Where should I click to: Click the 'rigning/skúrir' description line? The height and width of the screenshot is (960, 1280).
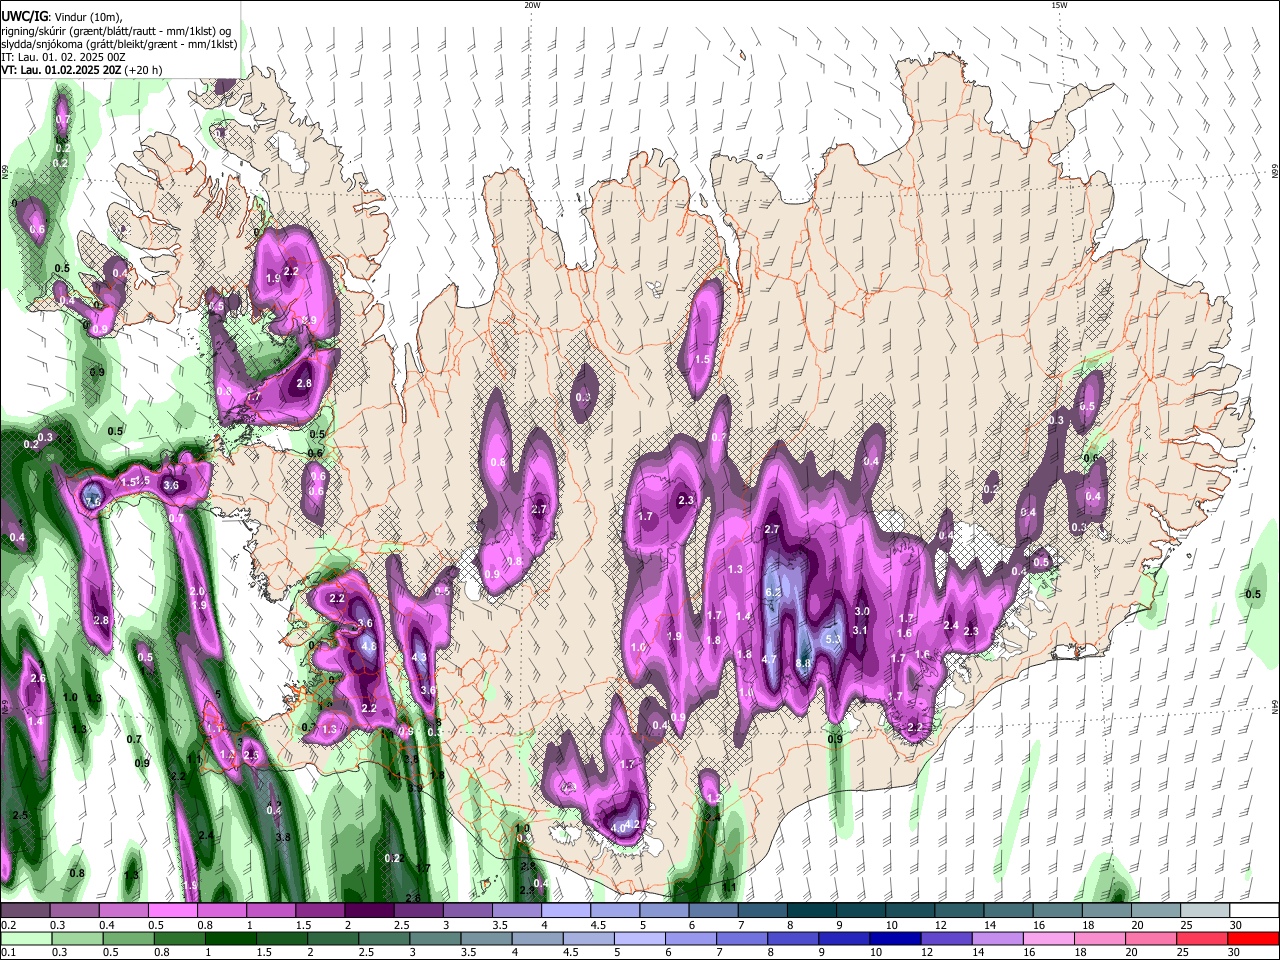pyautogui.click(x=116, y=31)
